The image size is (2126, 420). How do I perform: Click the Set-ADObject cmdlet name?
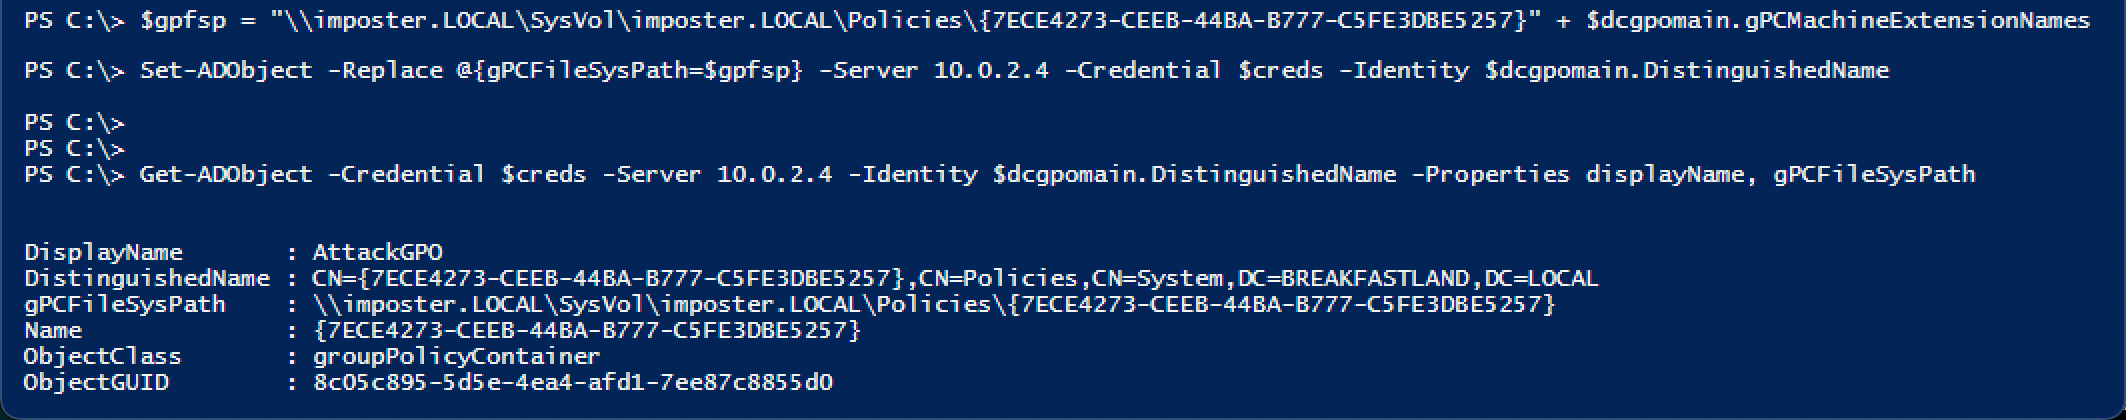point(226,70)
